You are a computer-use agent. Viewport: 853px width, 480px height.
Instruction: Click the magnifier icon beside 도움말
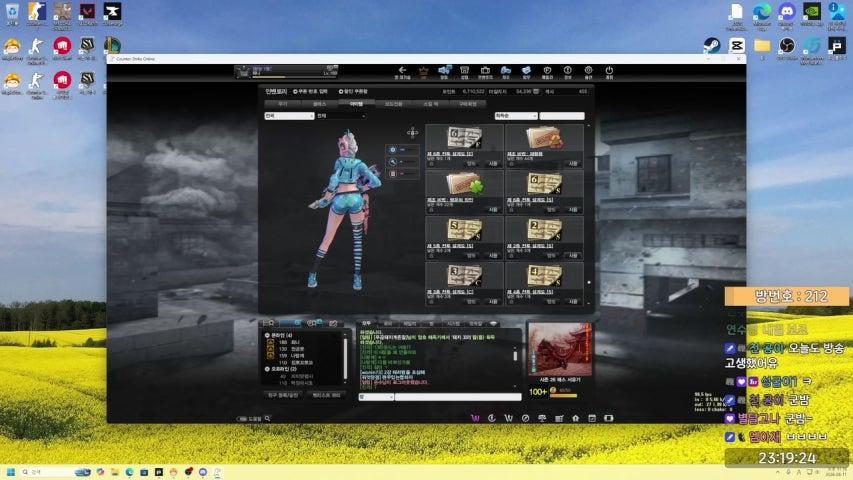click(x=267, y=419)
